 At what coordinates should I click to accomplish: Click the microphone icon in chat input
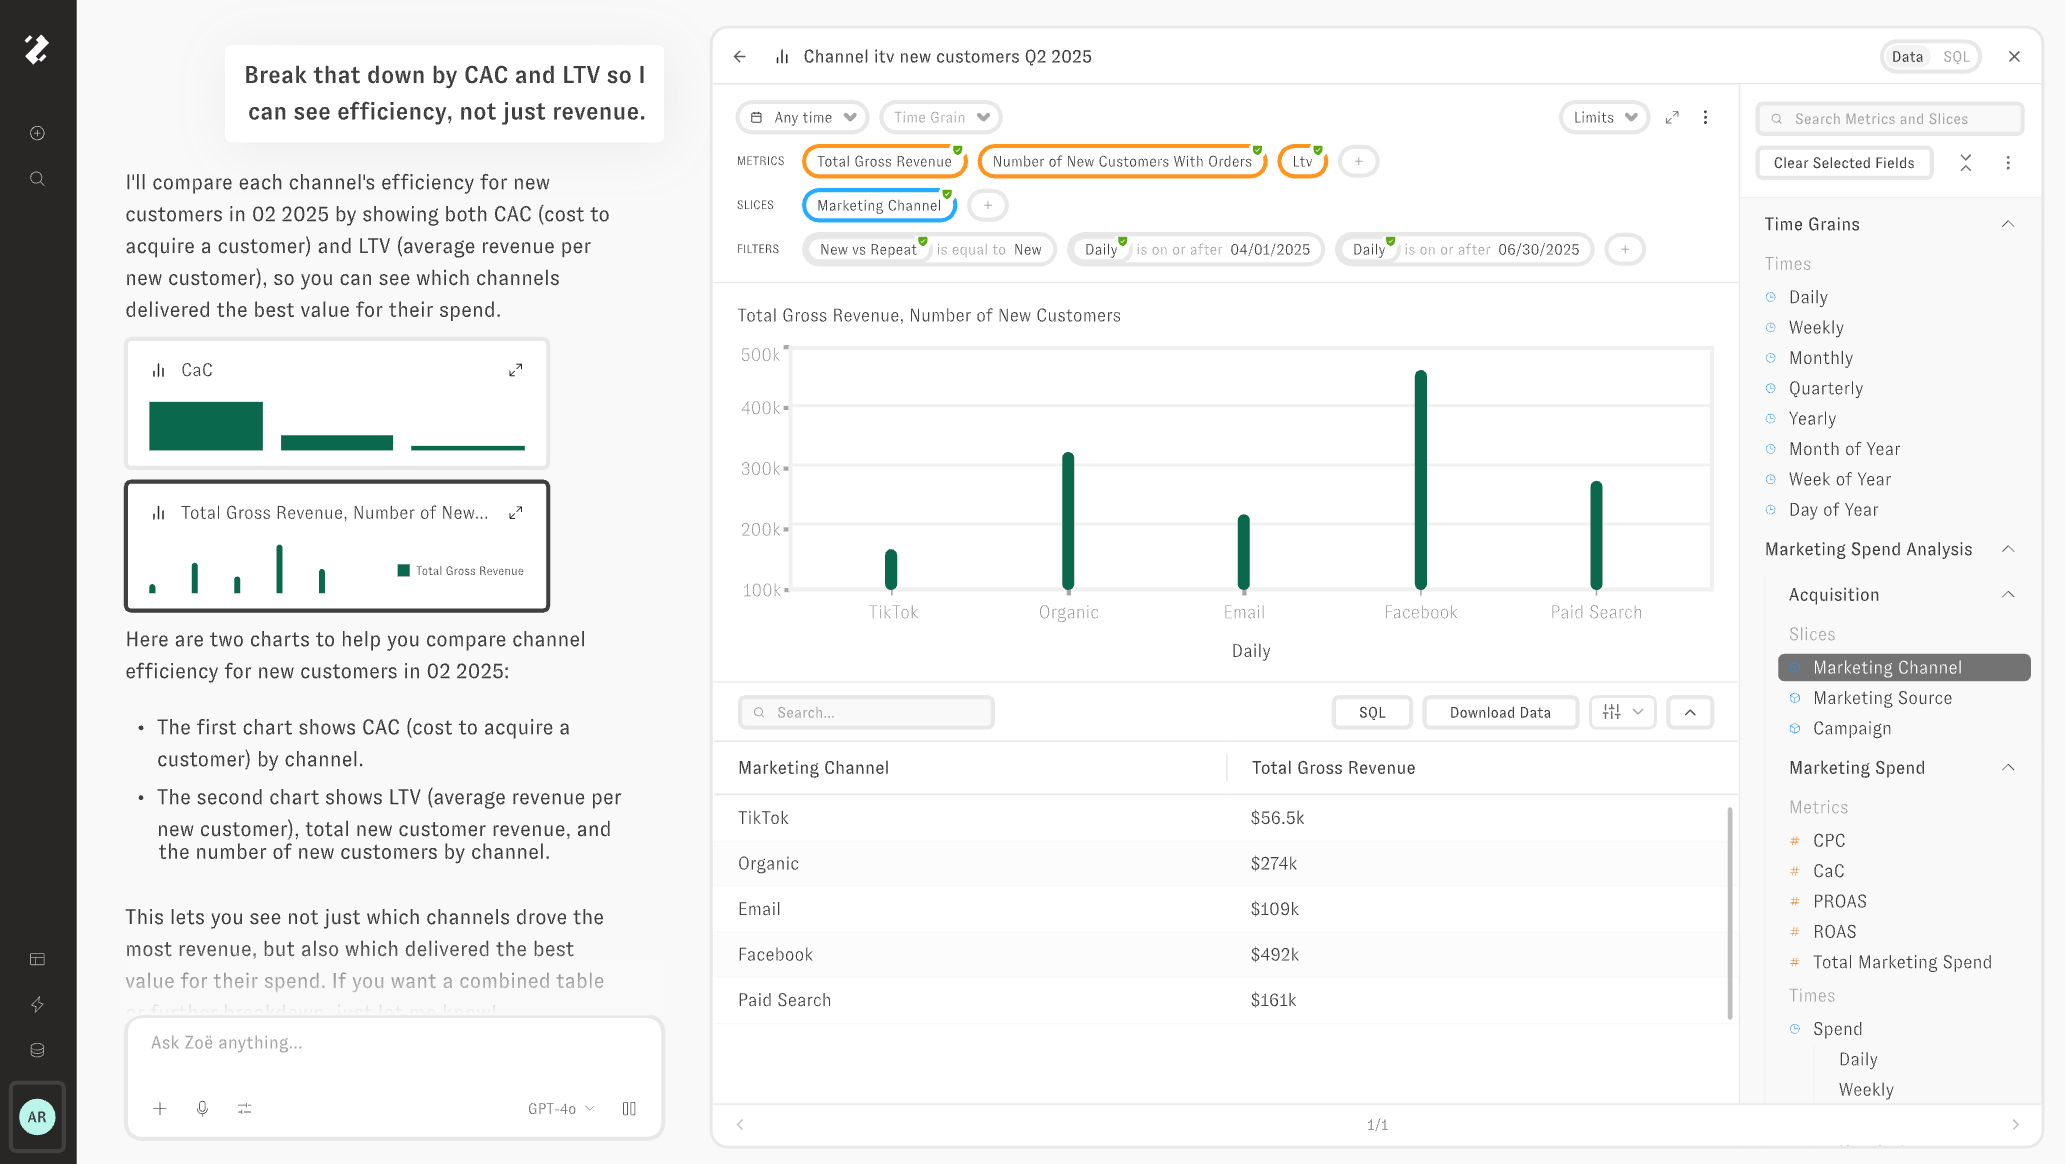click(202, 1108)
